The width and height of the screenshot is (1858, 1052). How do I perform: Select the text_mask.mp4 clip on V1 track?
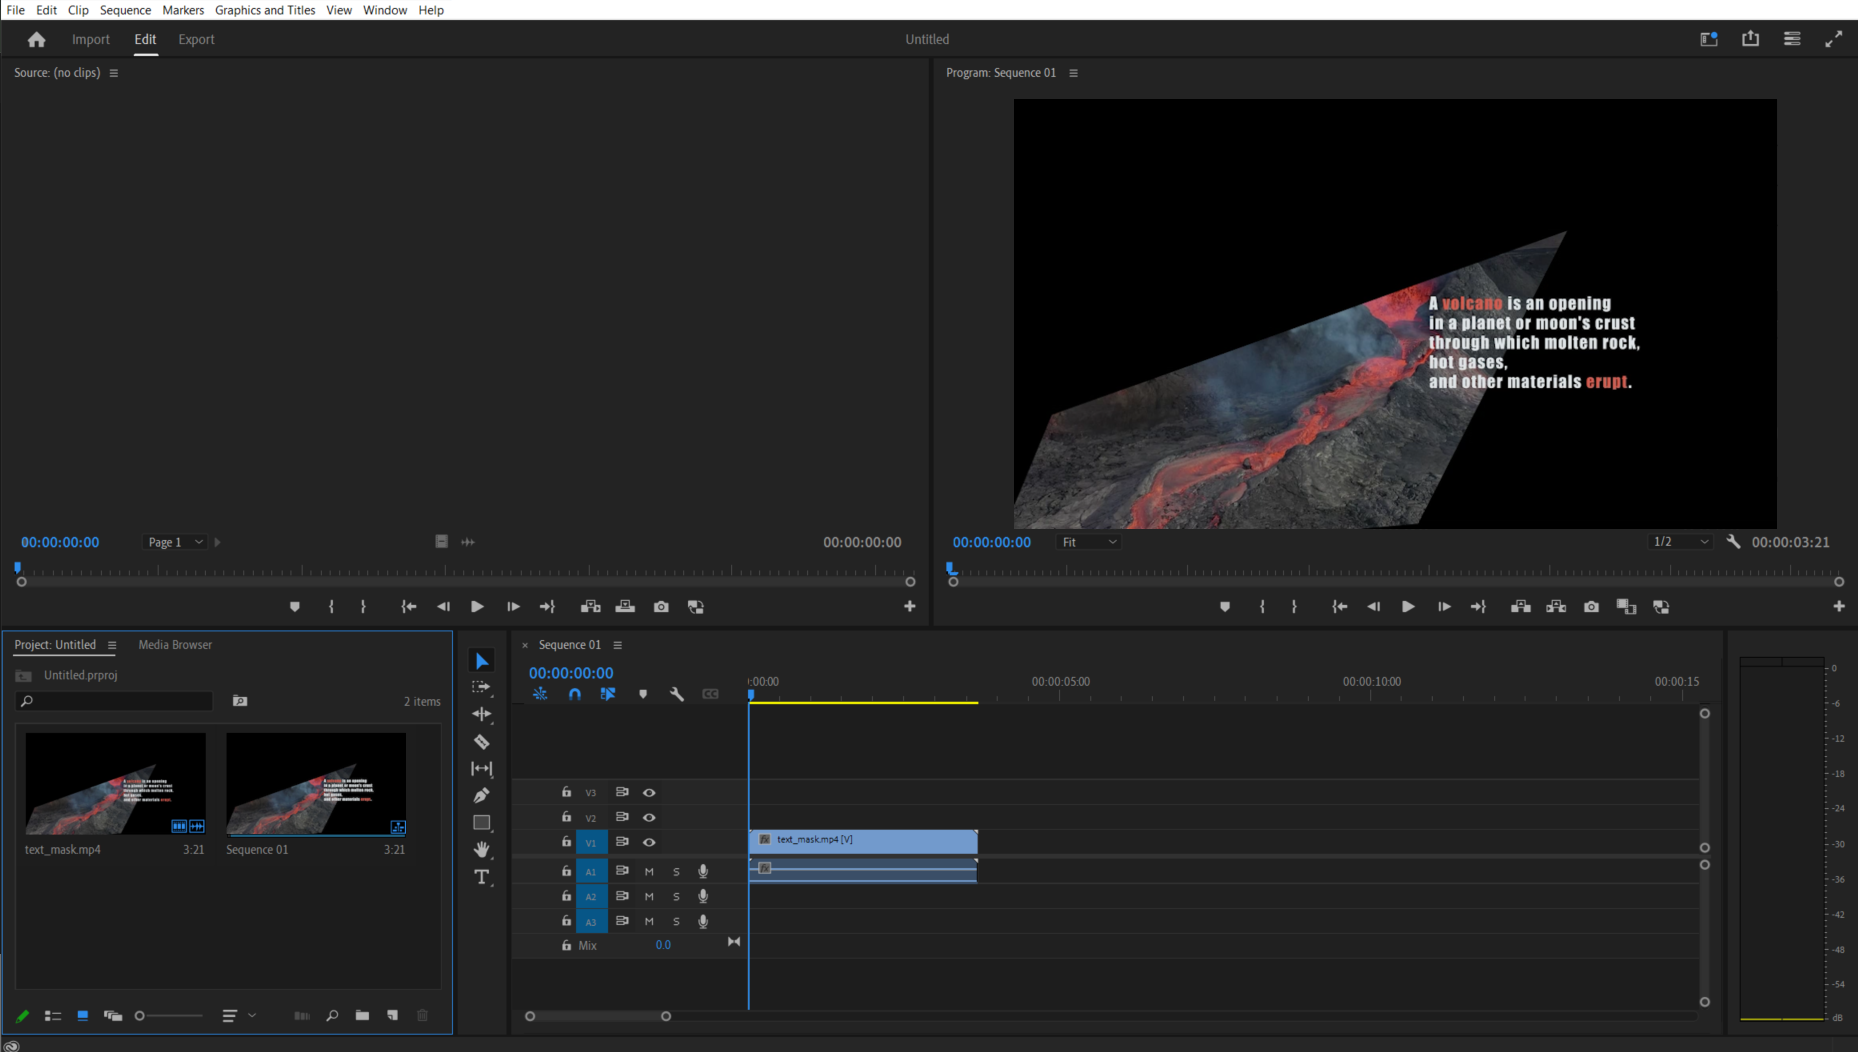click(x=863, y=840)
